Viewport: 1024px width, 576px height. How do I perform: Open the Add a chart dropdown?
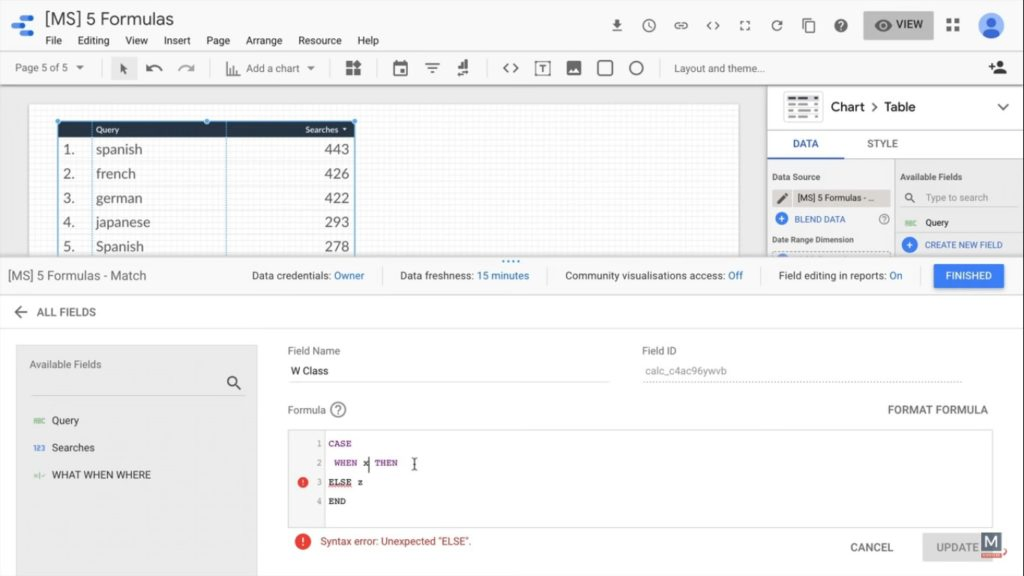pyautogui.click(x=270, y=68)
